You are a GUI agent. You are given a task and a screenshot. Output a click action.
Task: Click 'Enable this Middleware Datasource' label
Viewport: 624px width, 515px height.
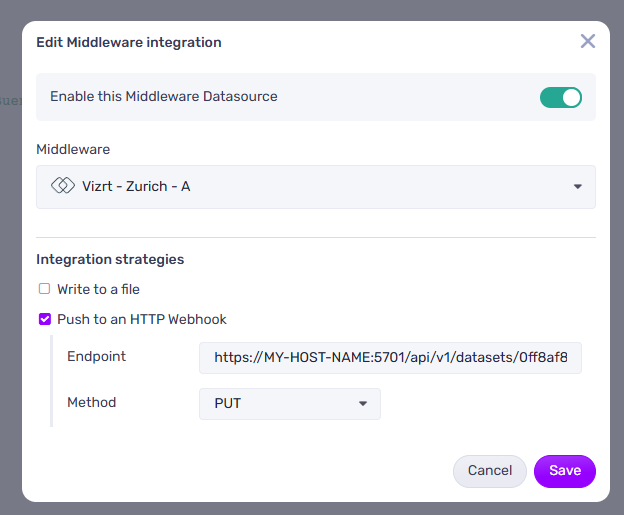coord(164,97)
